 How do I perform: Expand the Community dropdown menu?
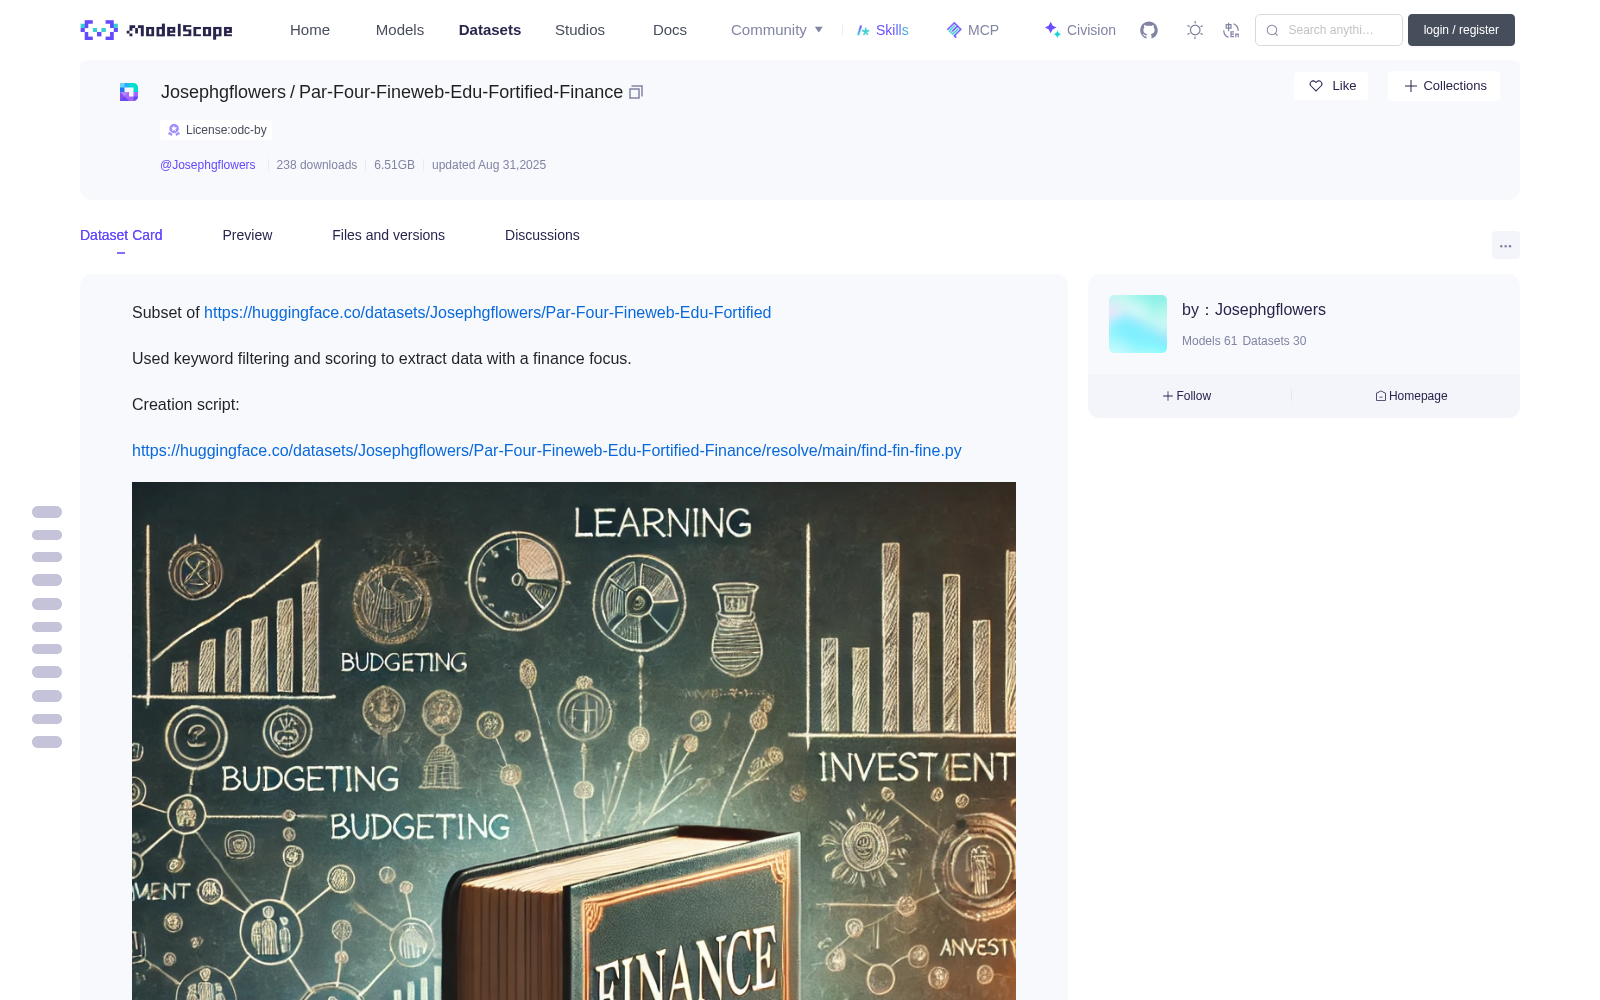[777, 30]
